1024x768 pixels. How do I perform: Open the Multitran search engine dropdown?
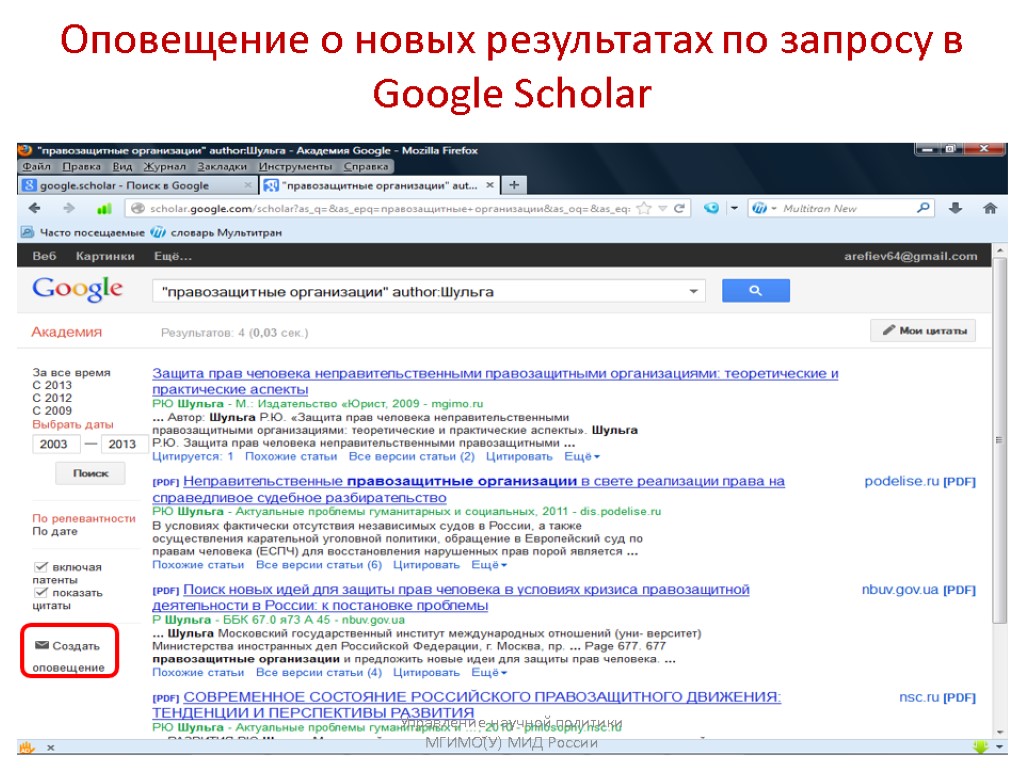point(774,208)
